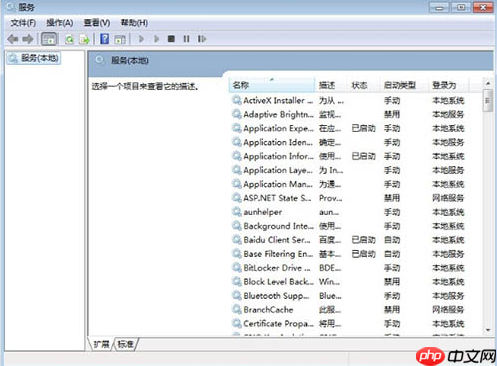
Task: Switch to the 标准 tab
Action: click(126, 344)
